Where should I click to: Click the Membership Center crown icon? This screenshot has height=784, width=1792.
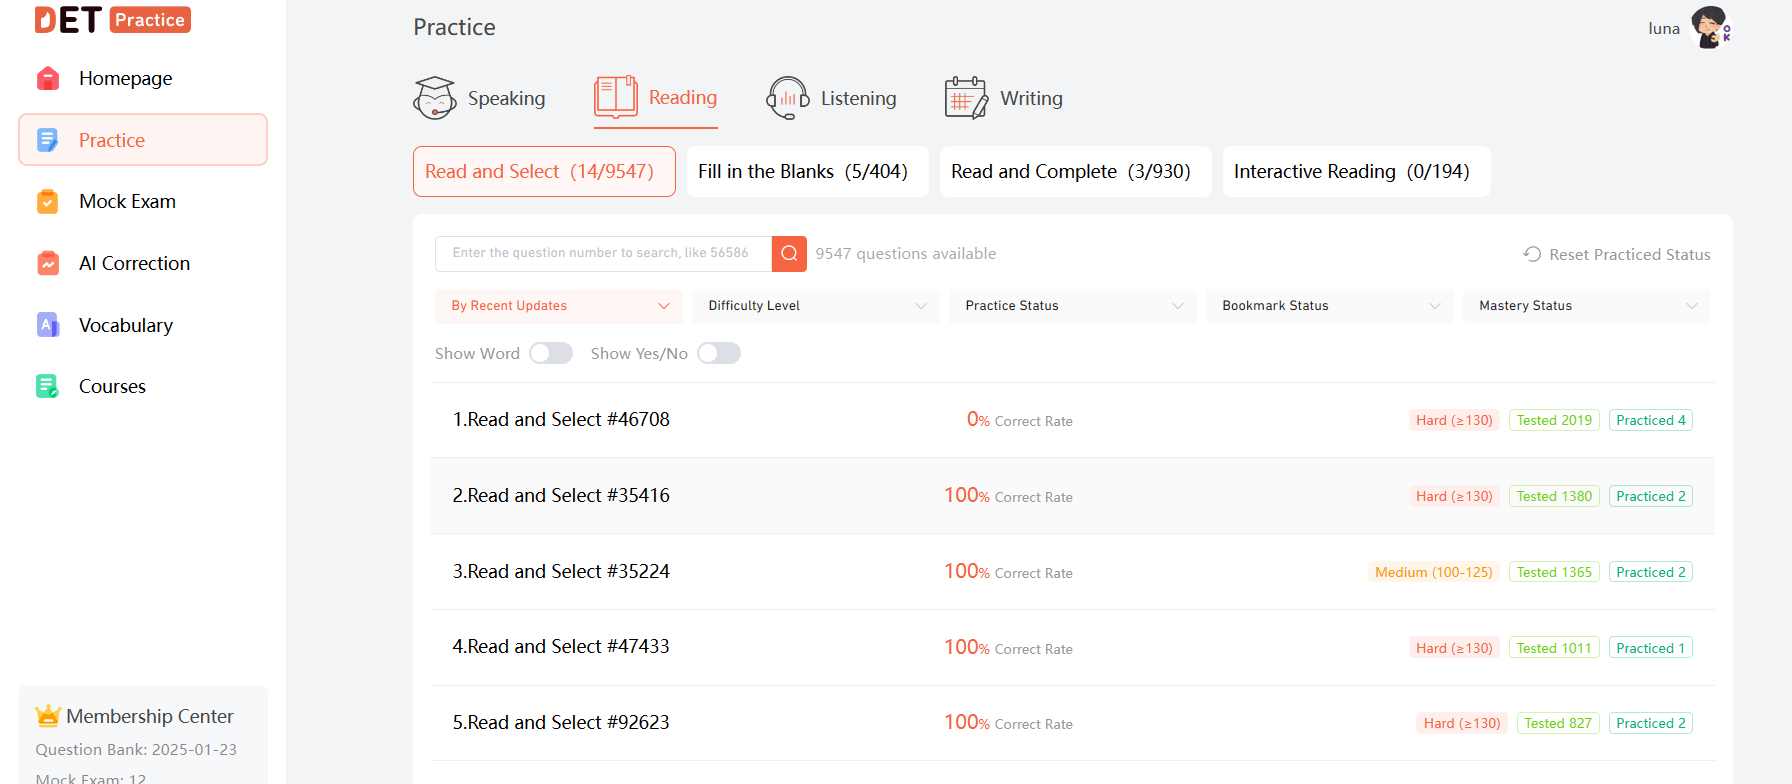tap(48, 716)
